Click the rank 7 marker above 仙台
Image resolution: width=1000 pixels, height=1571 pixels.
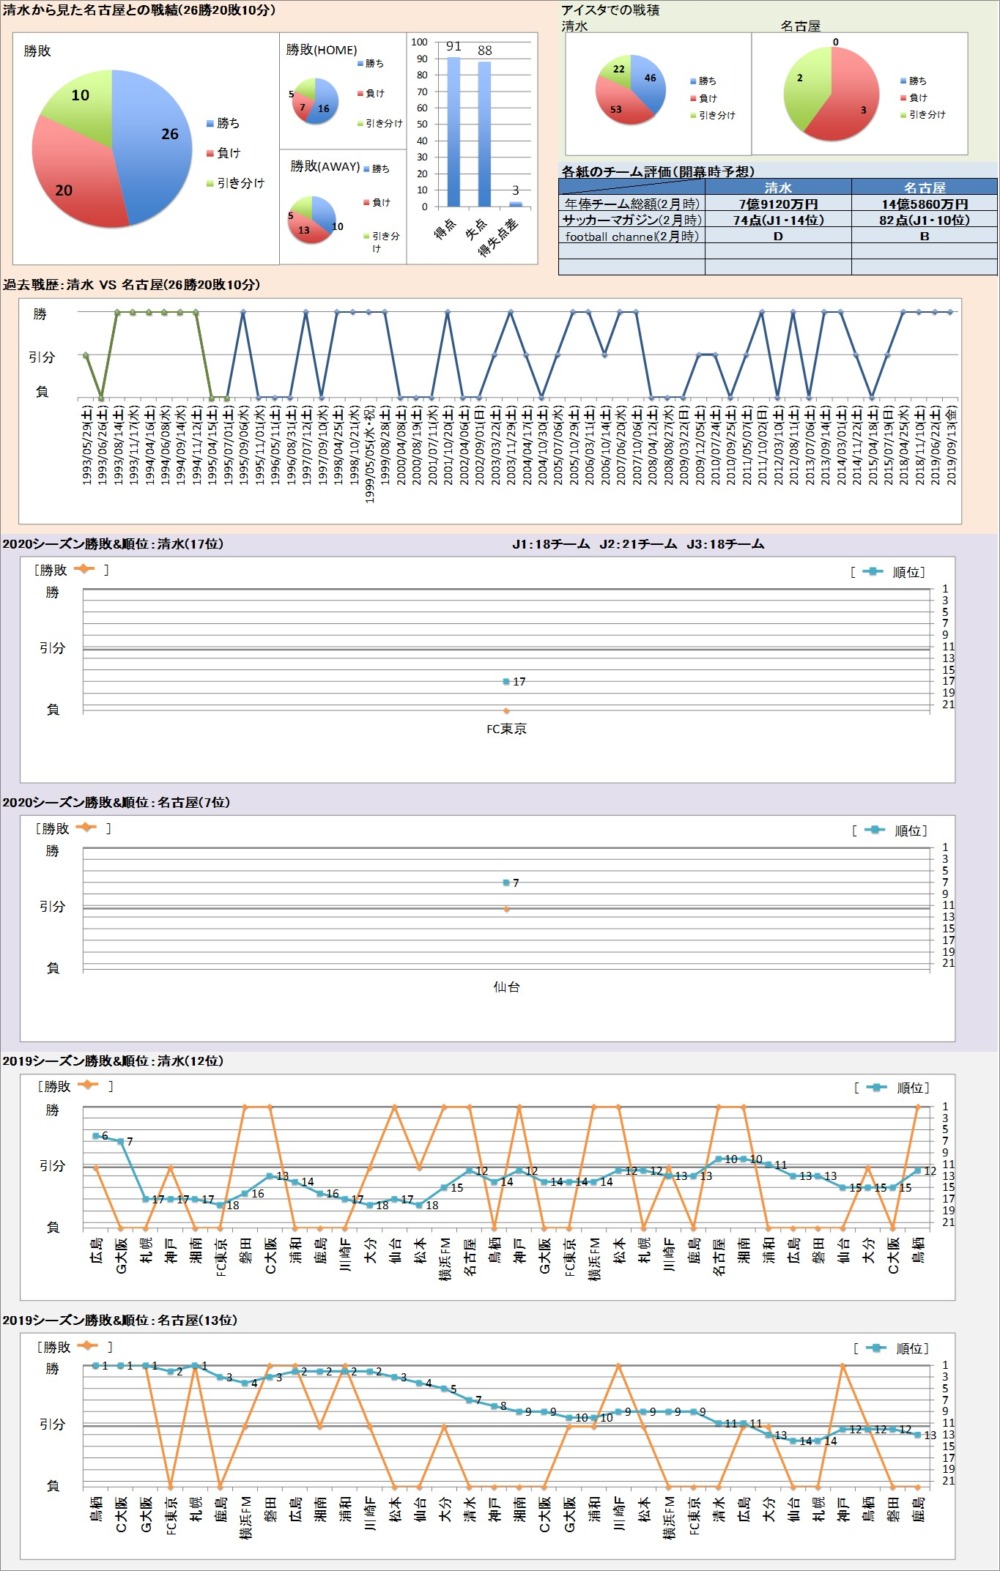point(507,883)
